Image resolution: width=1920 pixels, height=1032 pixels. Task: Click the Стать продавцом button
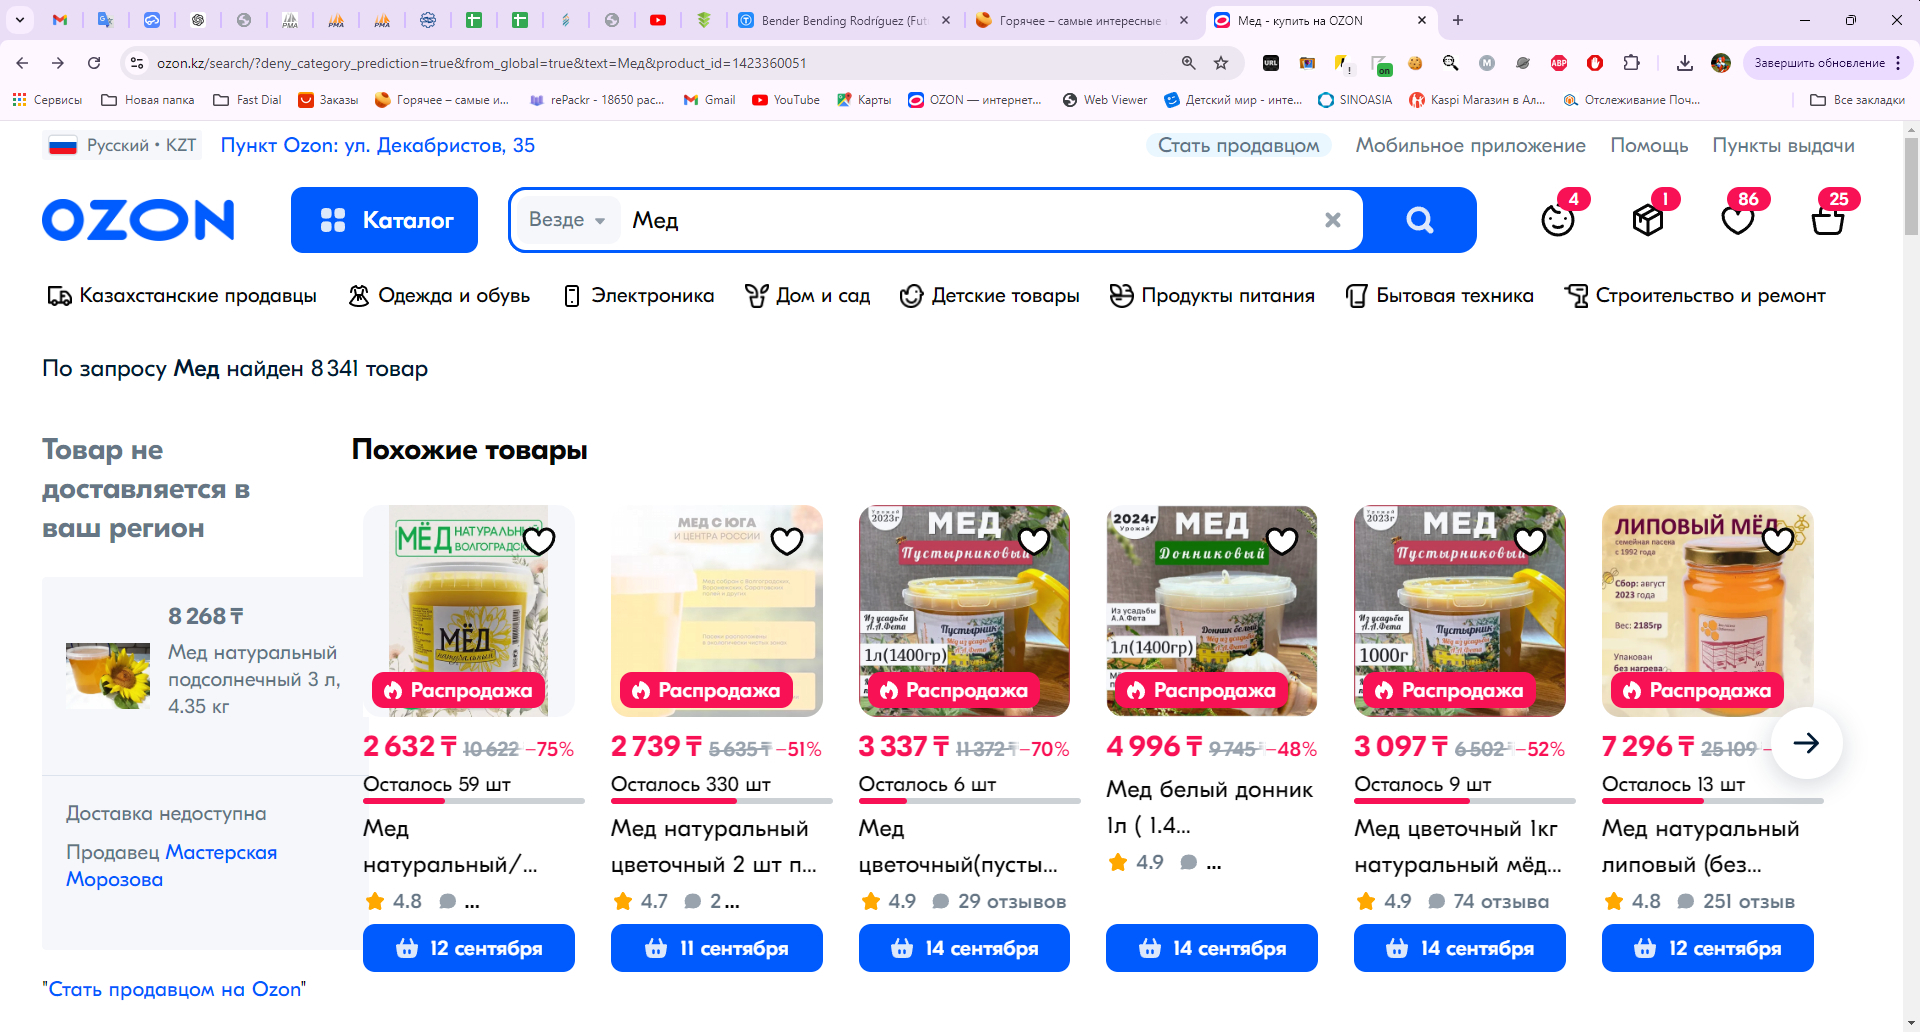click(x=1239, y=145)
